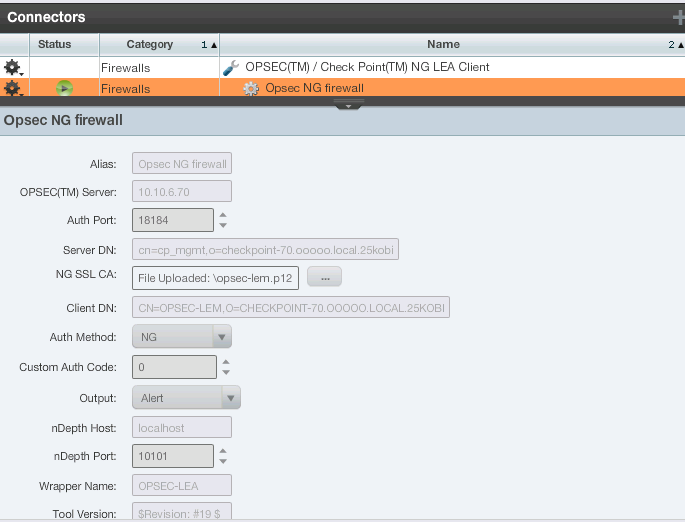
Task: Click the Server DN field
Action: (x=265, y=249)
